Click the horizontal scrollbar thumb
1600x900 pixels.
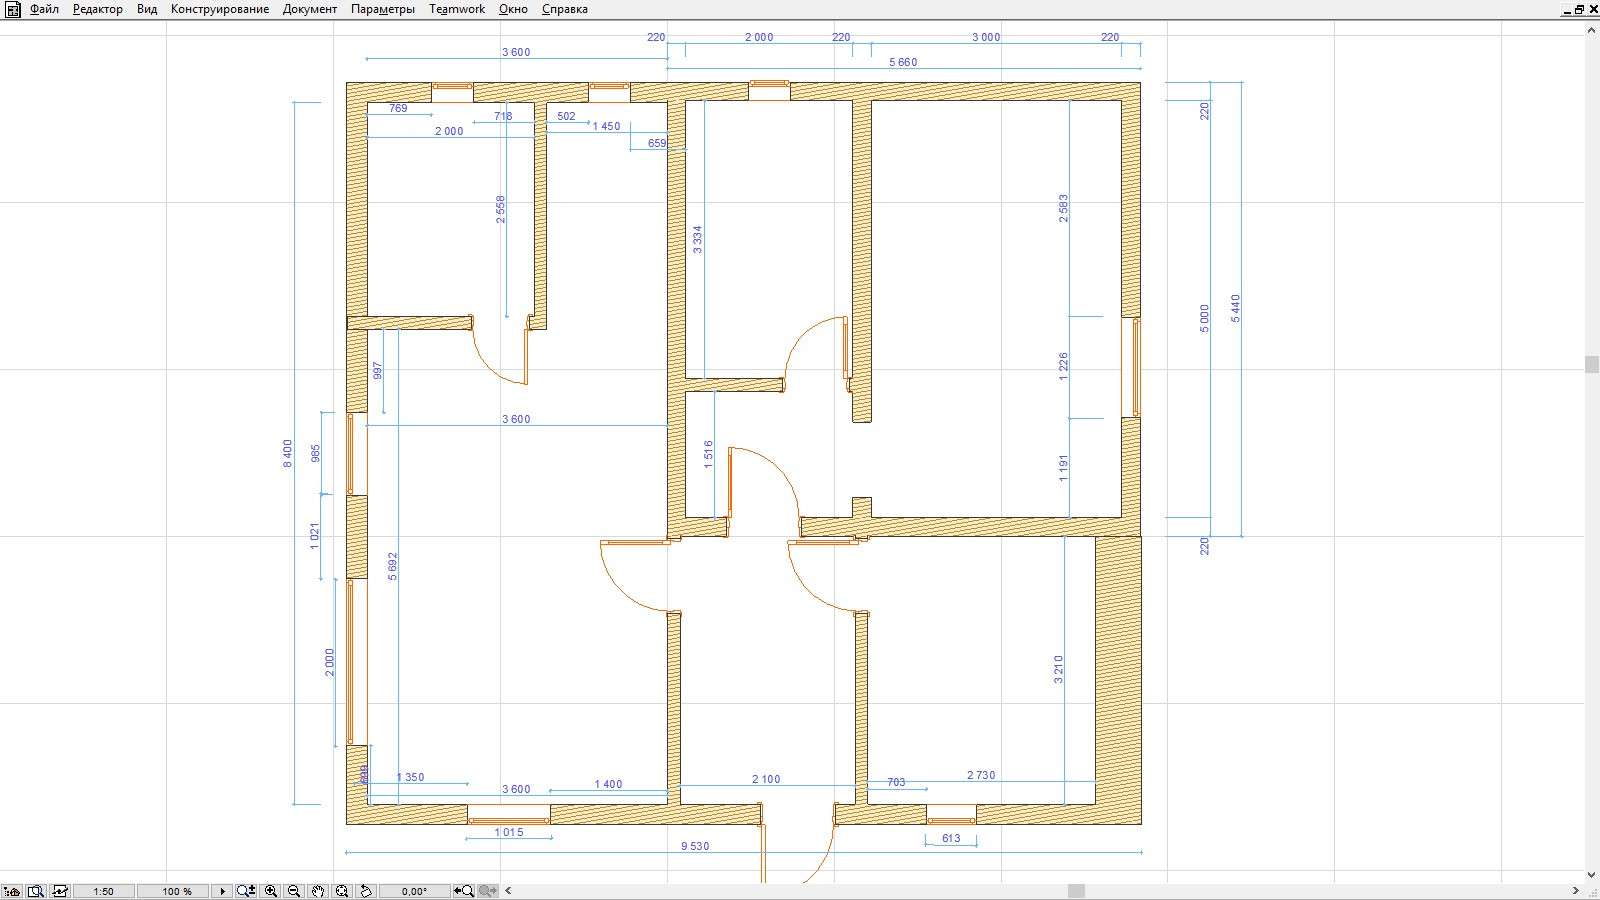[x=1076, y=891]
